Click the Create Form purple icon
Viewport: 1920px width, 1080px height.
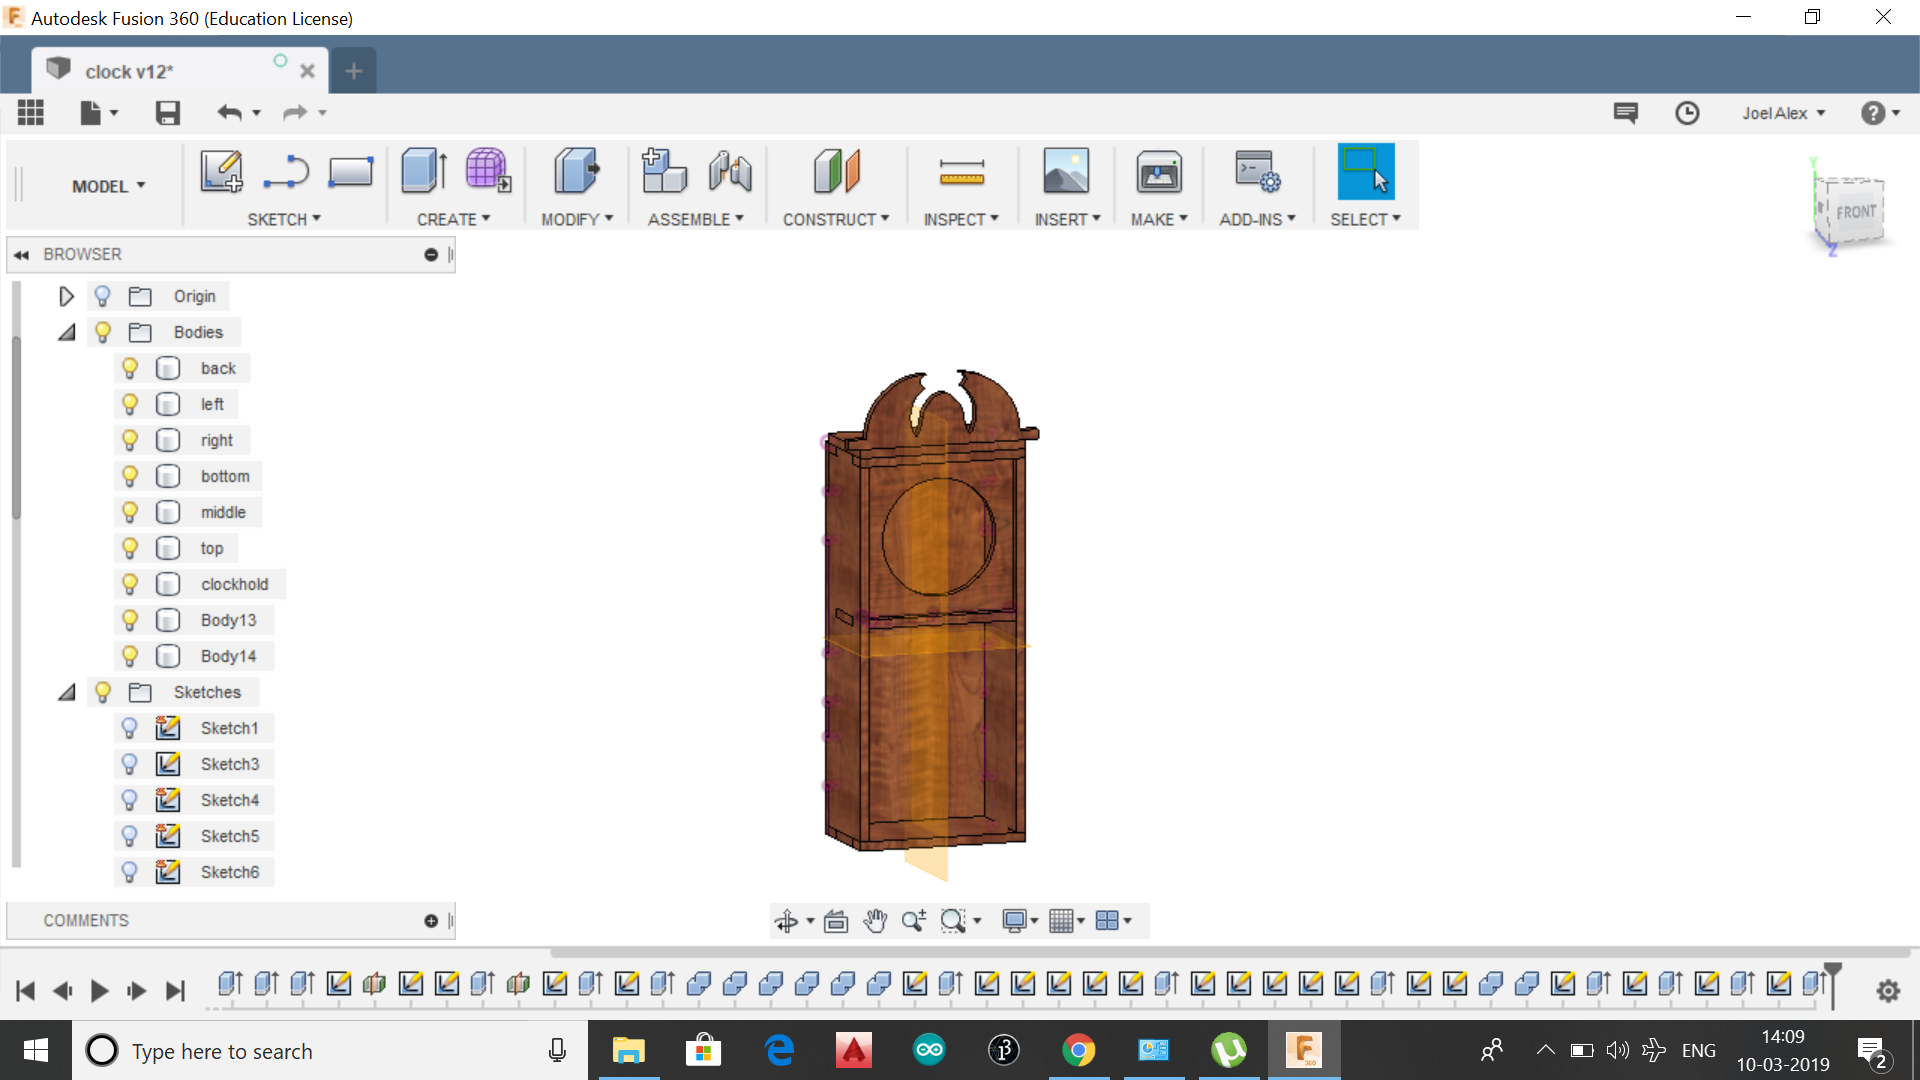point(487,171)
